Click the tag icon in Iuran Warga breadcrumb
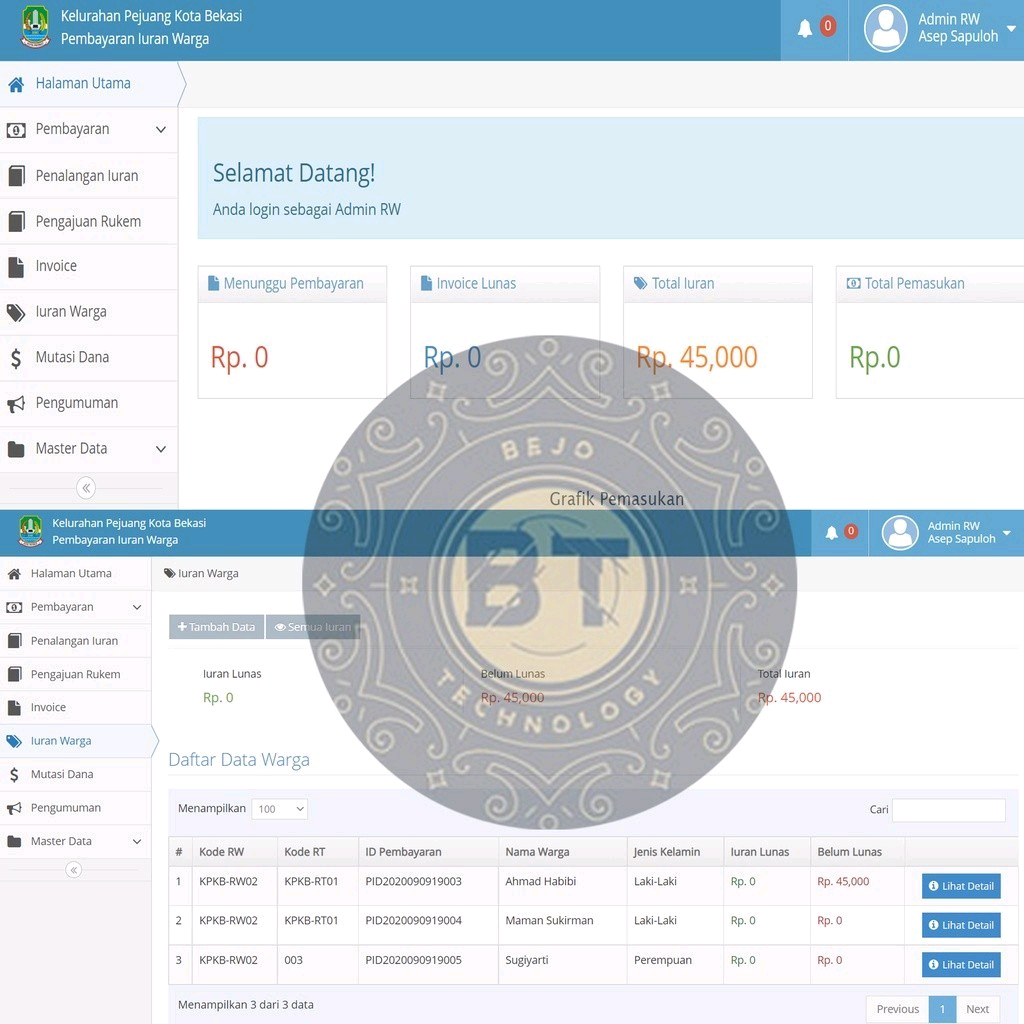Viewport: 1024px width, 1024px height. (x=170, y=573)
